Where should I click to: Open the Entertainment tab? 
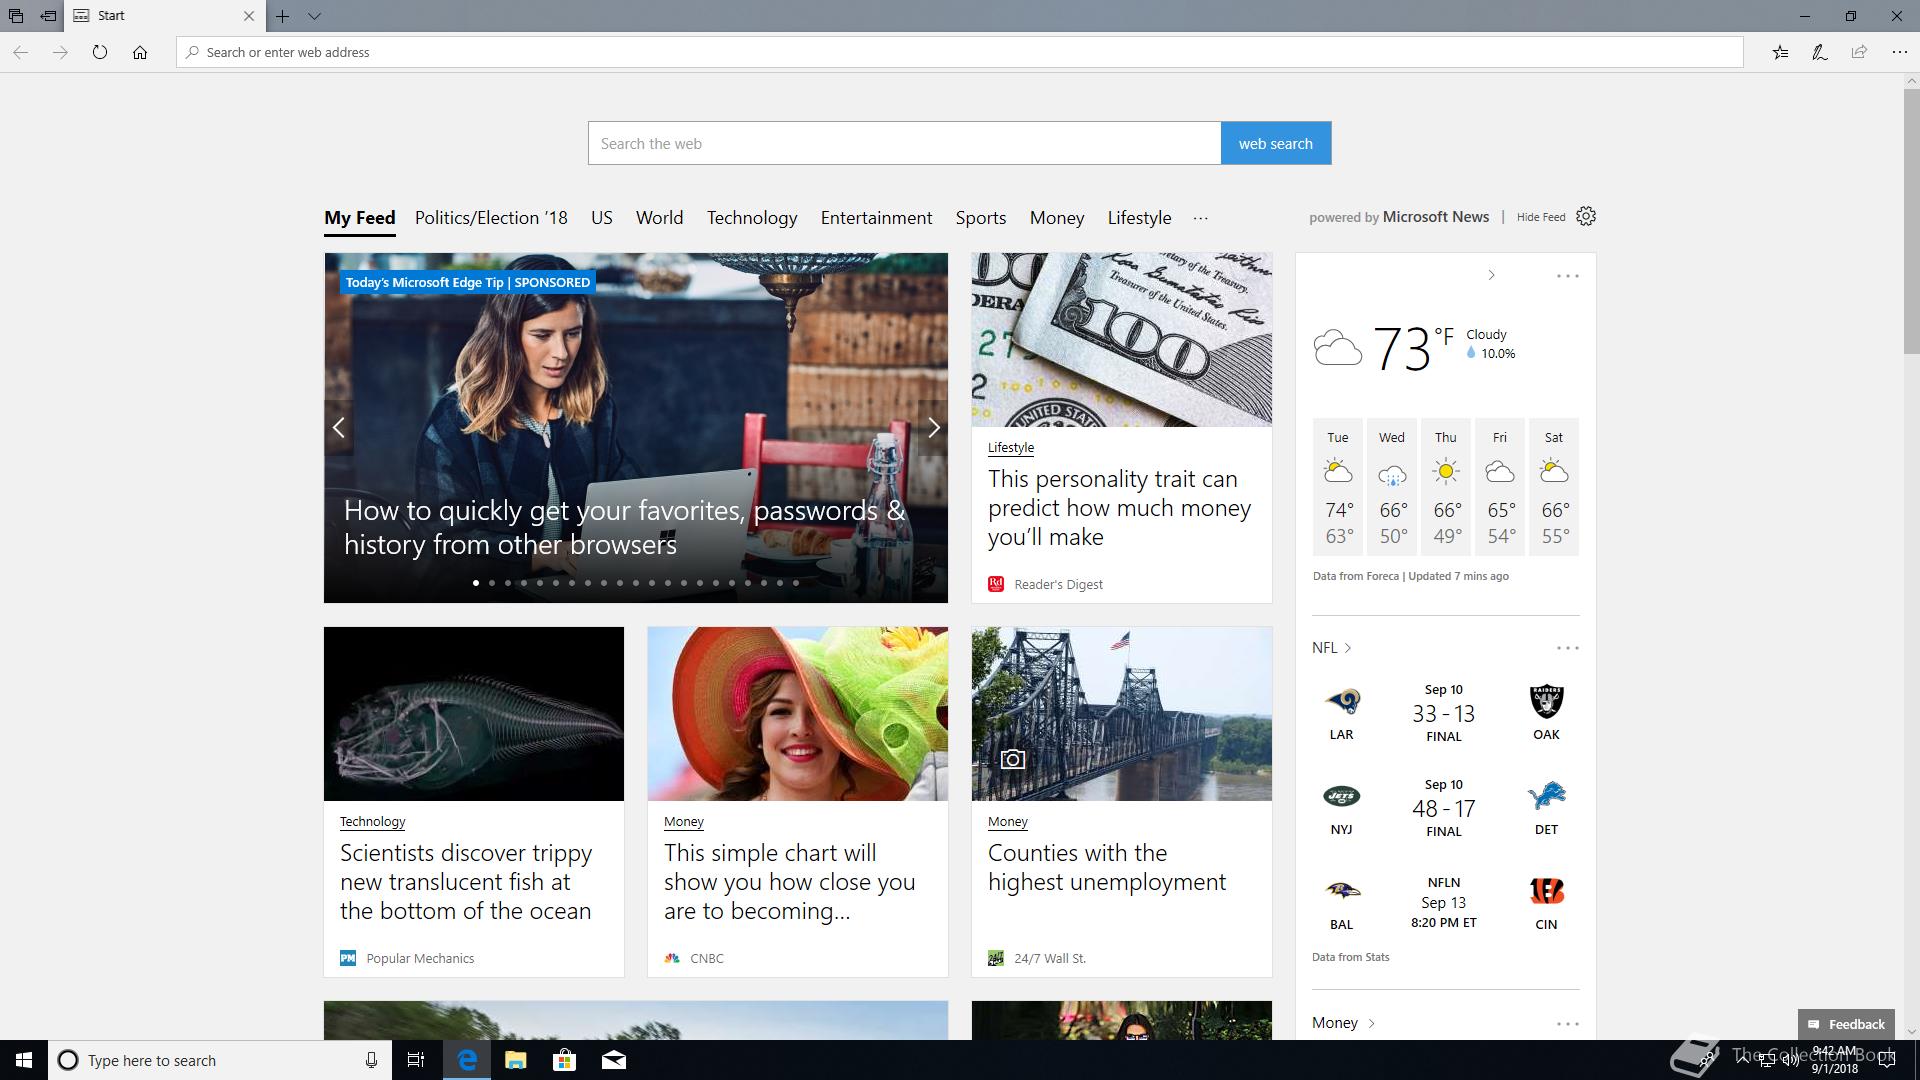(876, 218)
